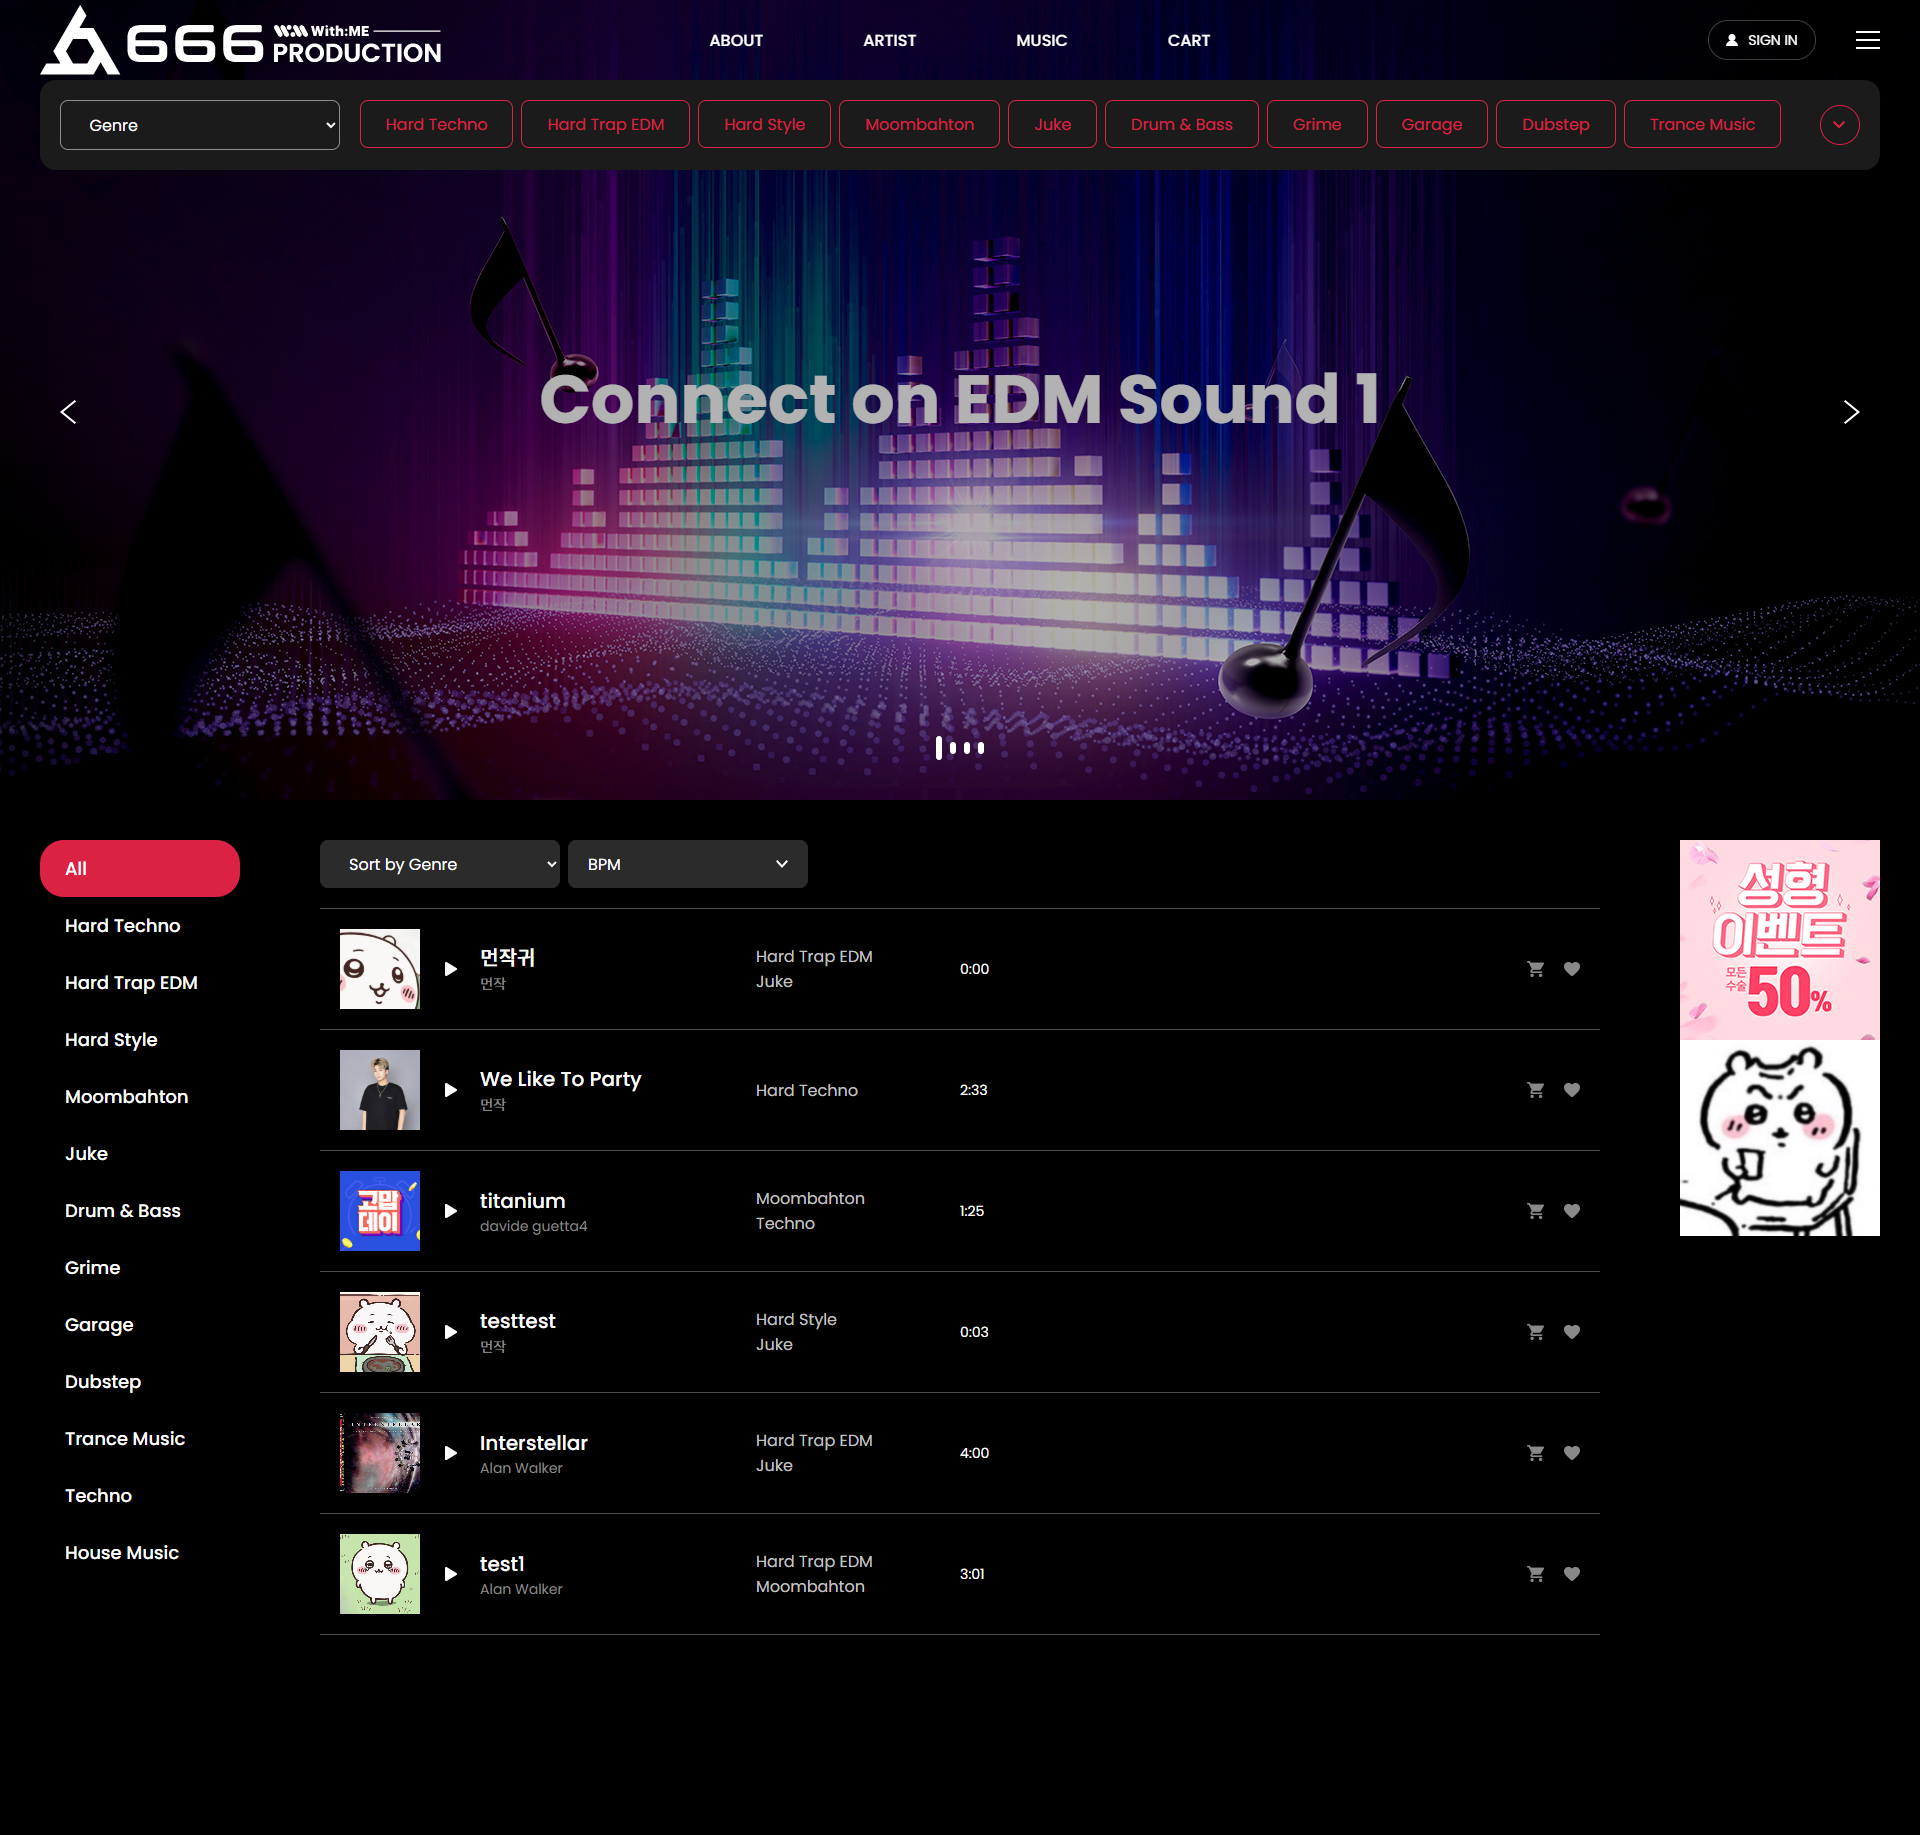Open the Interstellar track title
The height and width of the screenshot is (1835, 1920).
point(534,1443)
